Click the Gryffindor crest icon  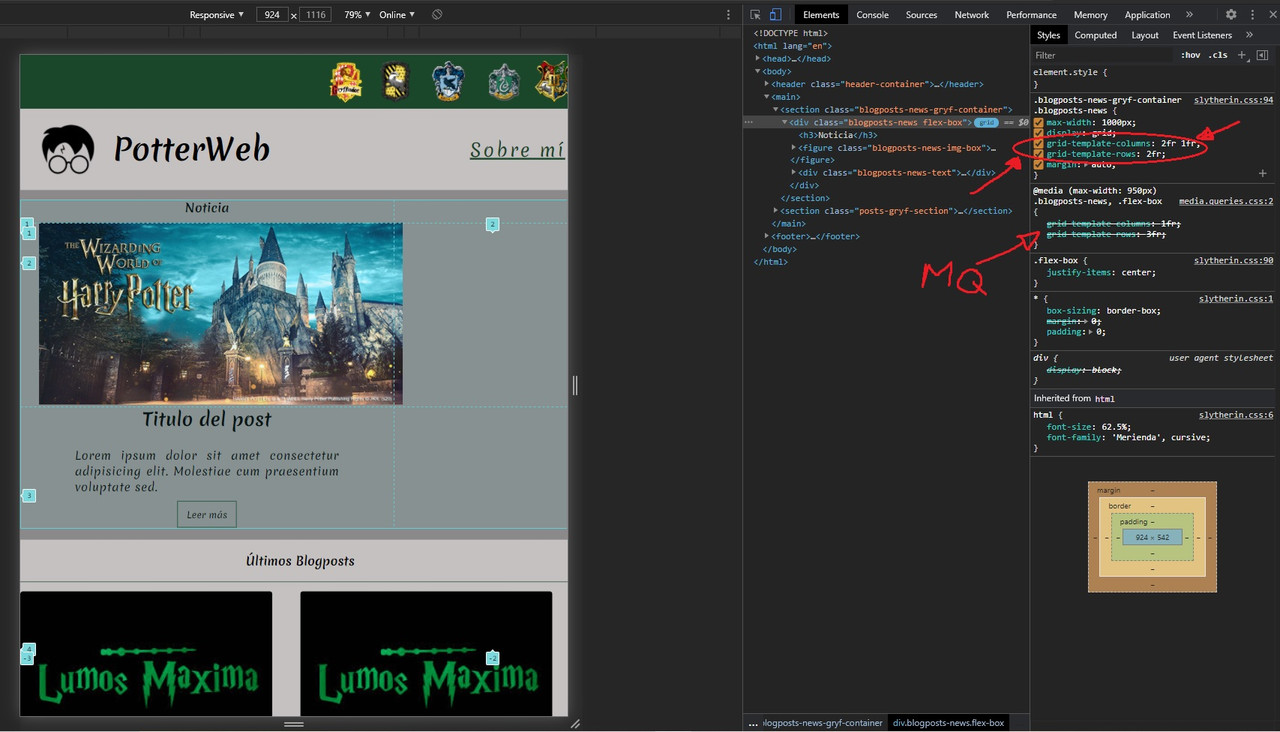click(x=346, y=82)
